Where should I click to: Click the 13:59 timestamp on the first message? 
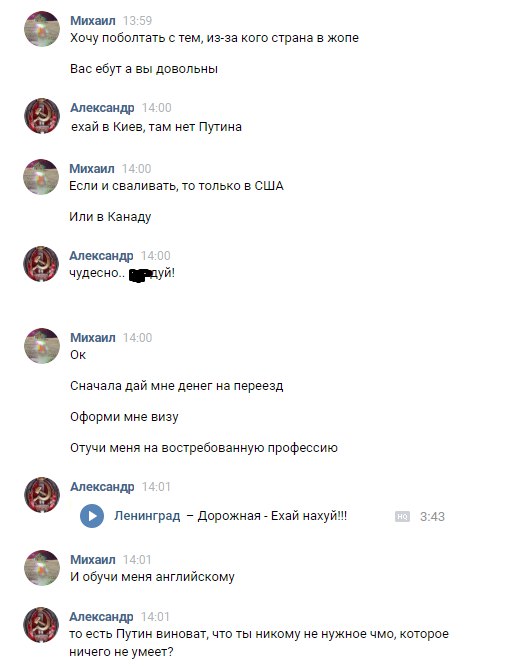(x=138, y=21)
